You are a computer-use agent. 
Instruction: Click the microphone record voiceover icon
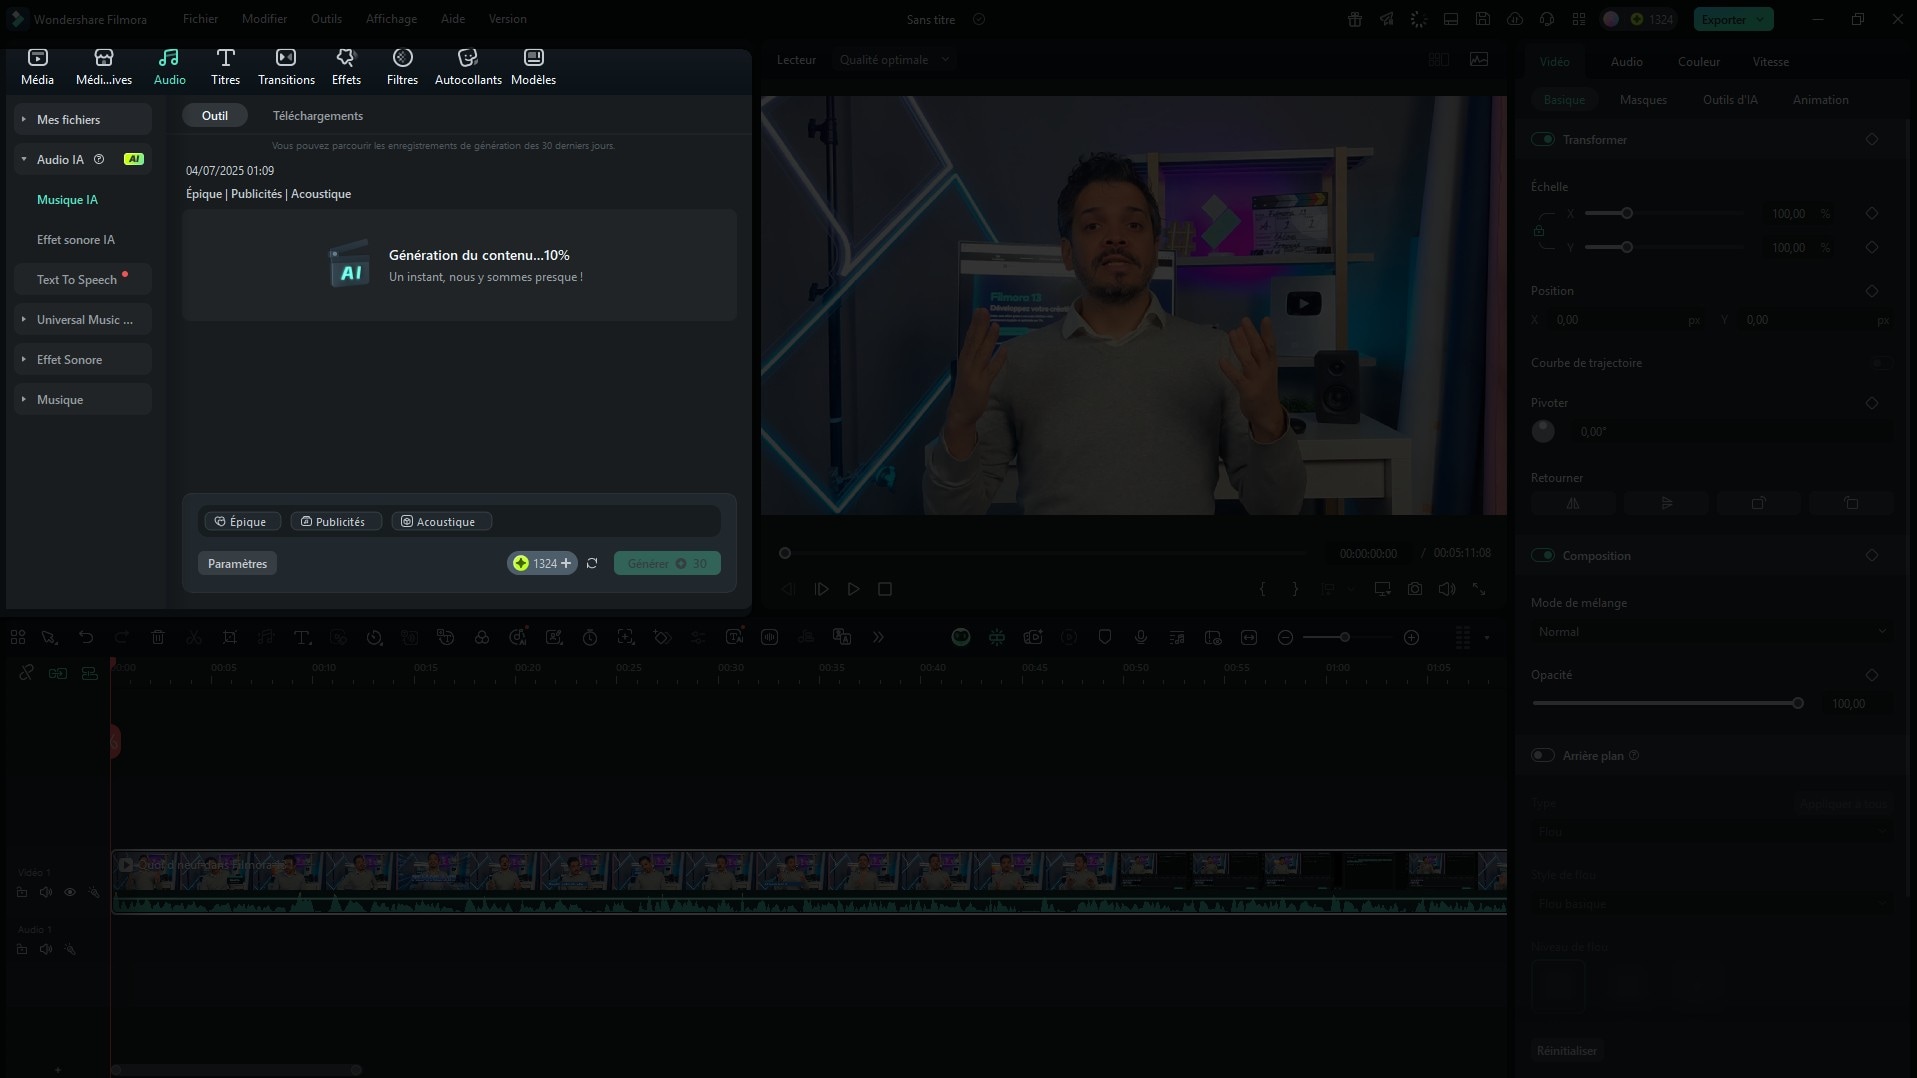pyautogui.click(x=1141, y=637)
